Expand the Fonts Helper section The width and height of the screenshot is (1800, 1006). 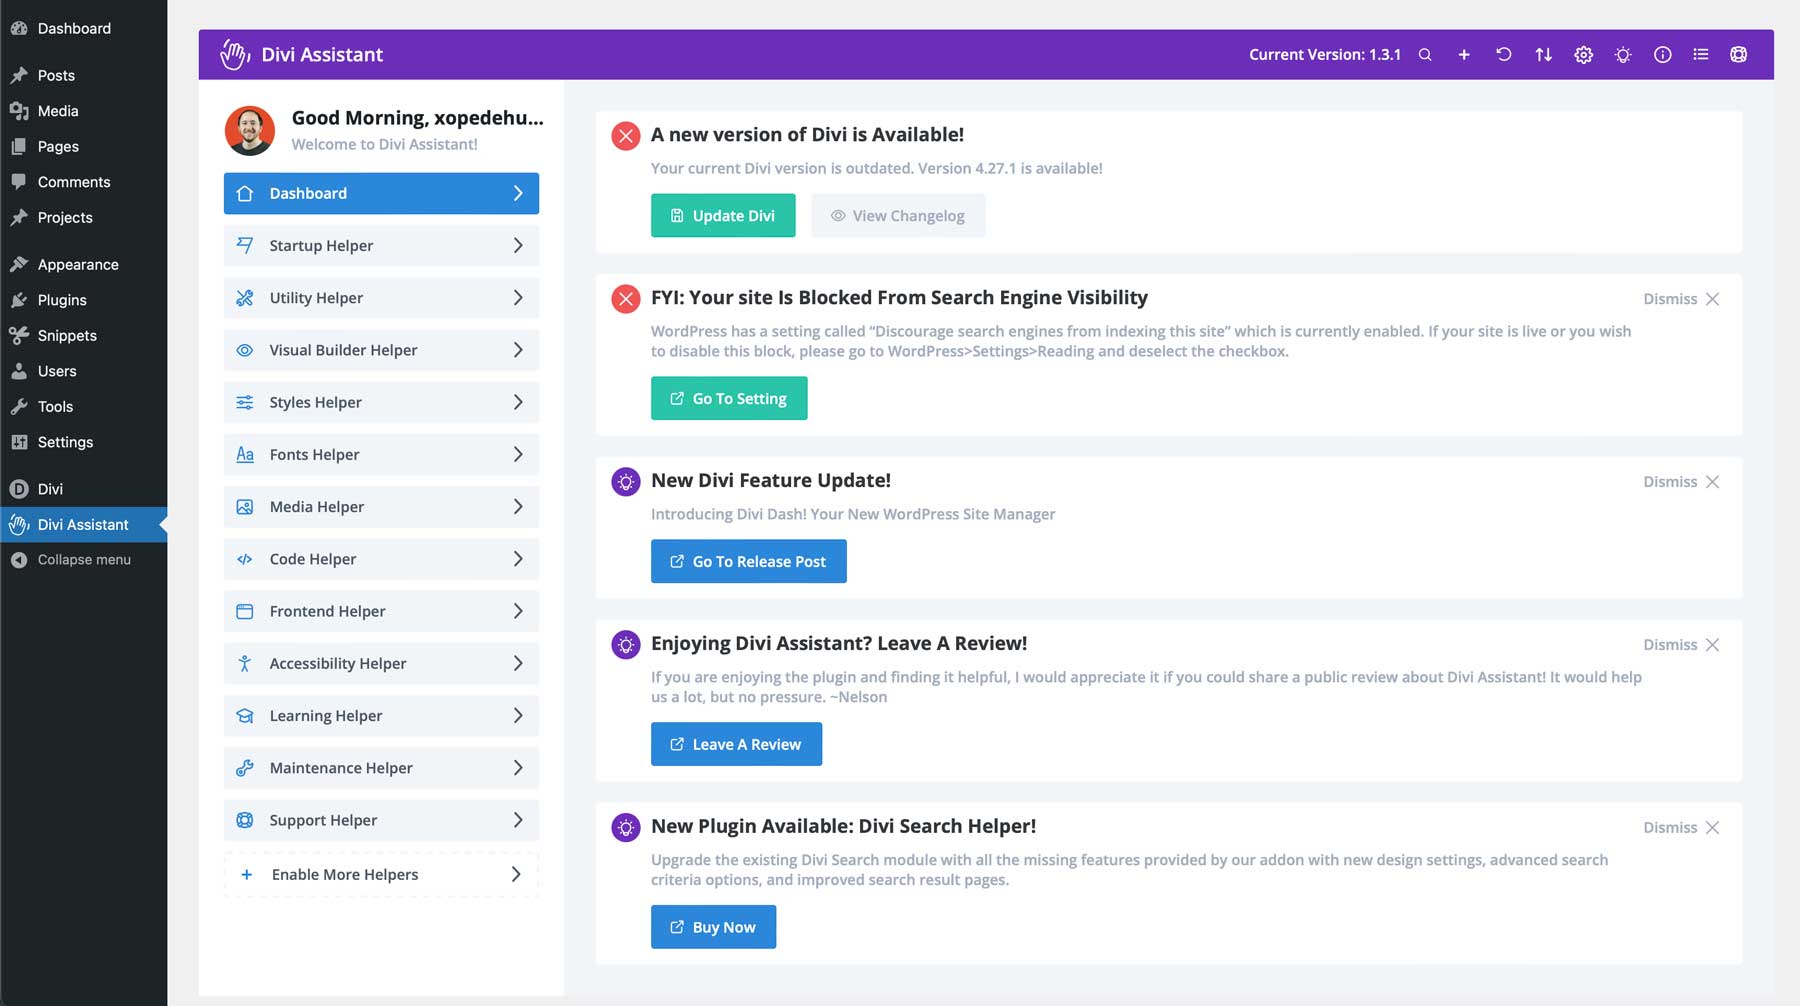(x=380, y=454)
